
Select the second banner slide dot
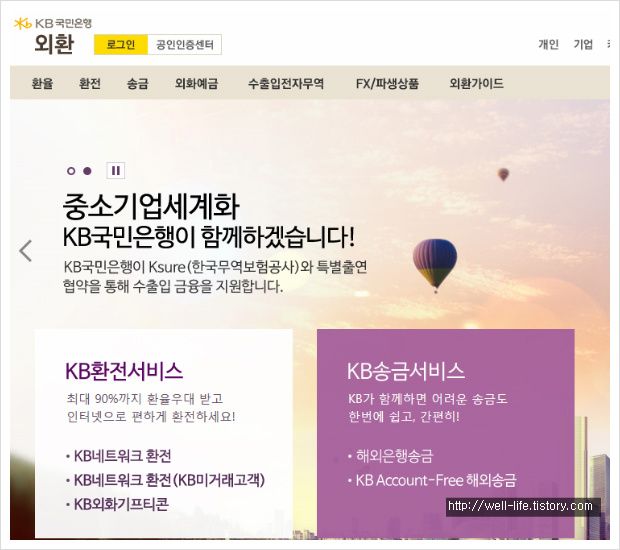[87, 171]
